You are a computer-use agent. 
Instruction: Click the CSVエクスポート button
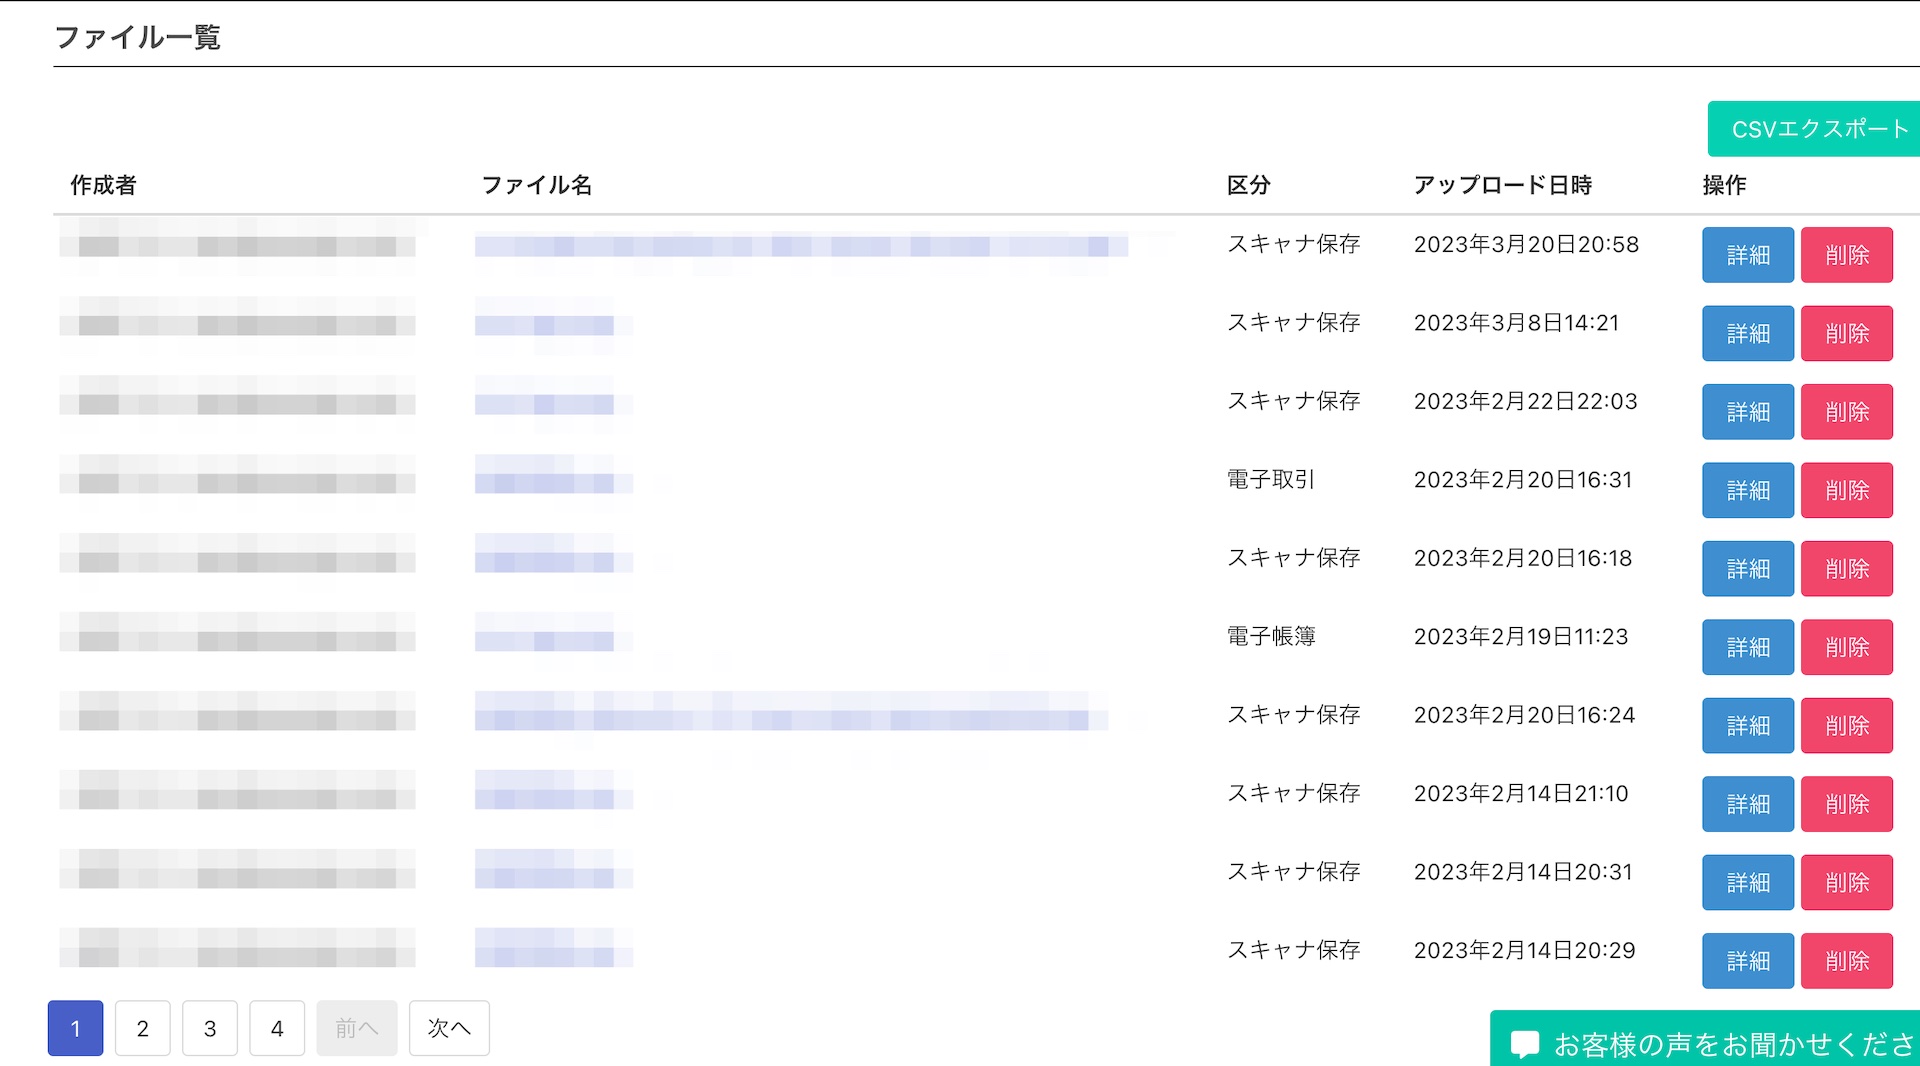point(1814,129)
